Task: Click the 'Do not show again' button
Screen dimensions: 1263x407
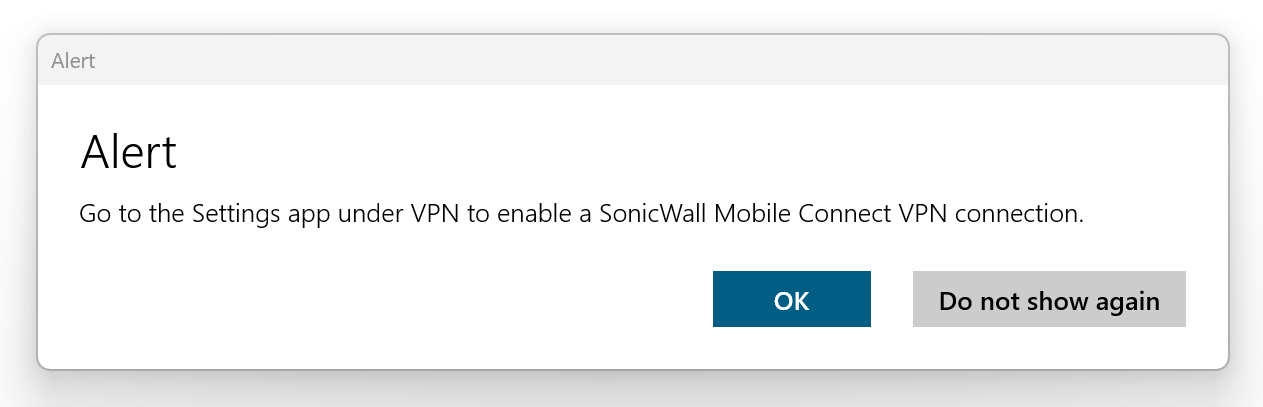Action: (x=1049, y=300)
